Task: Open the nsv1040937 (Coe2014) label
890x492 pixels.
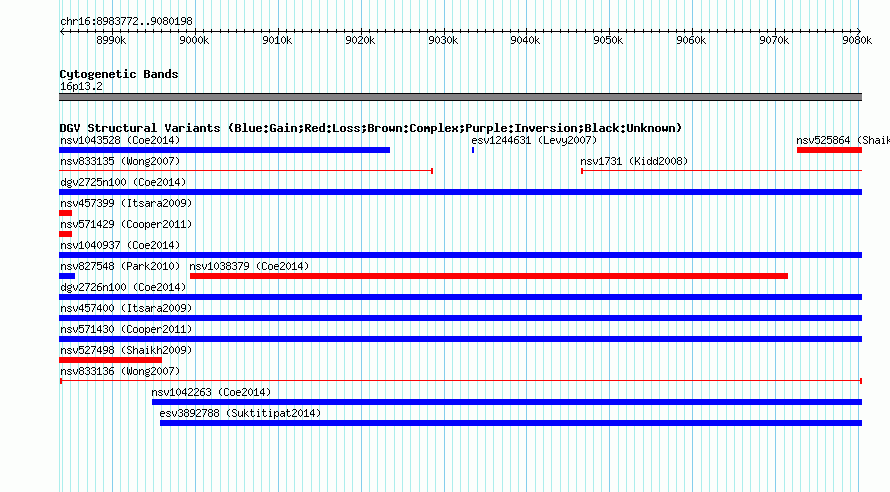Action: click(120, 245)
